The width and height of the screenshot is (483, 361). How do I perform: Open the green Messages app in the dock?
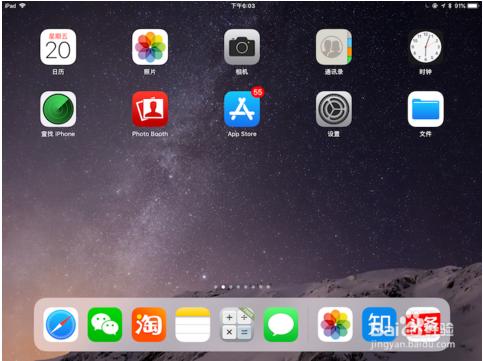click(281, 325)
